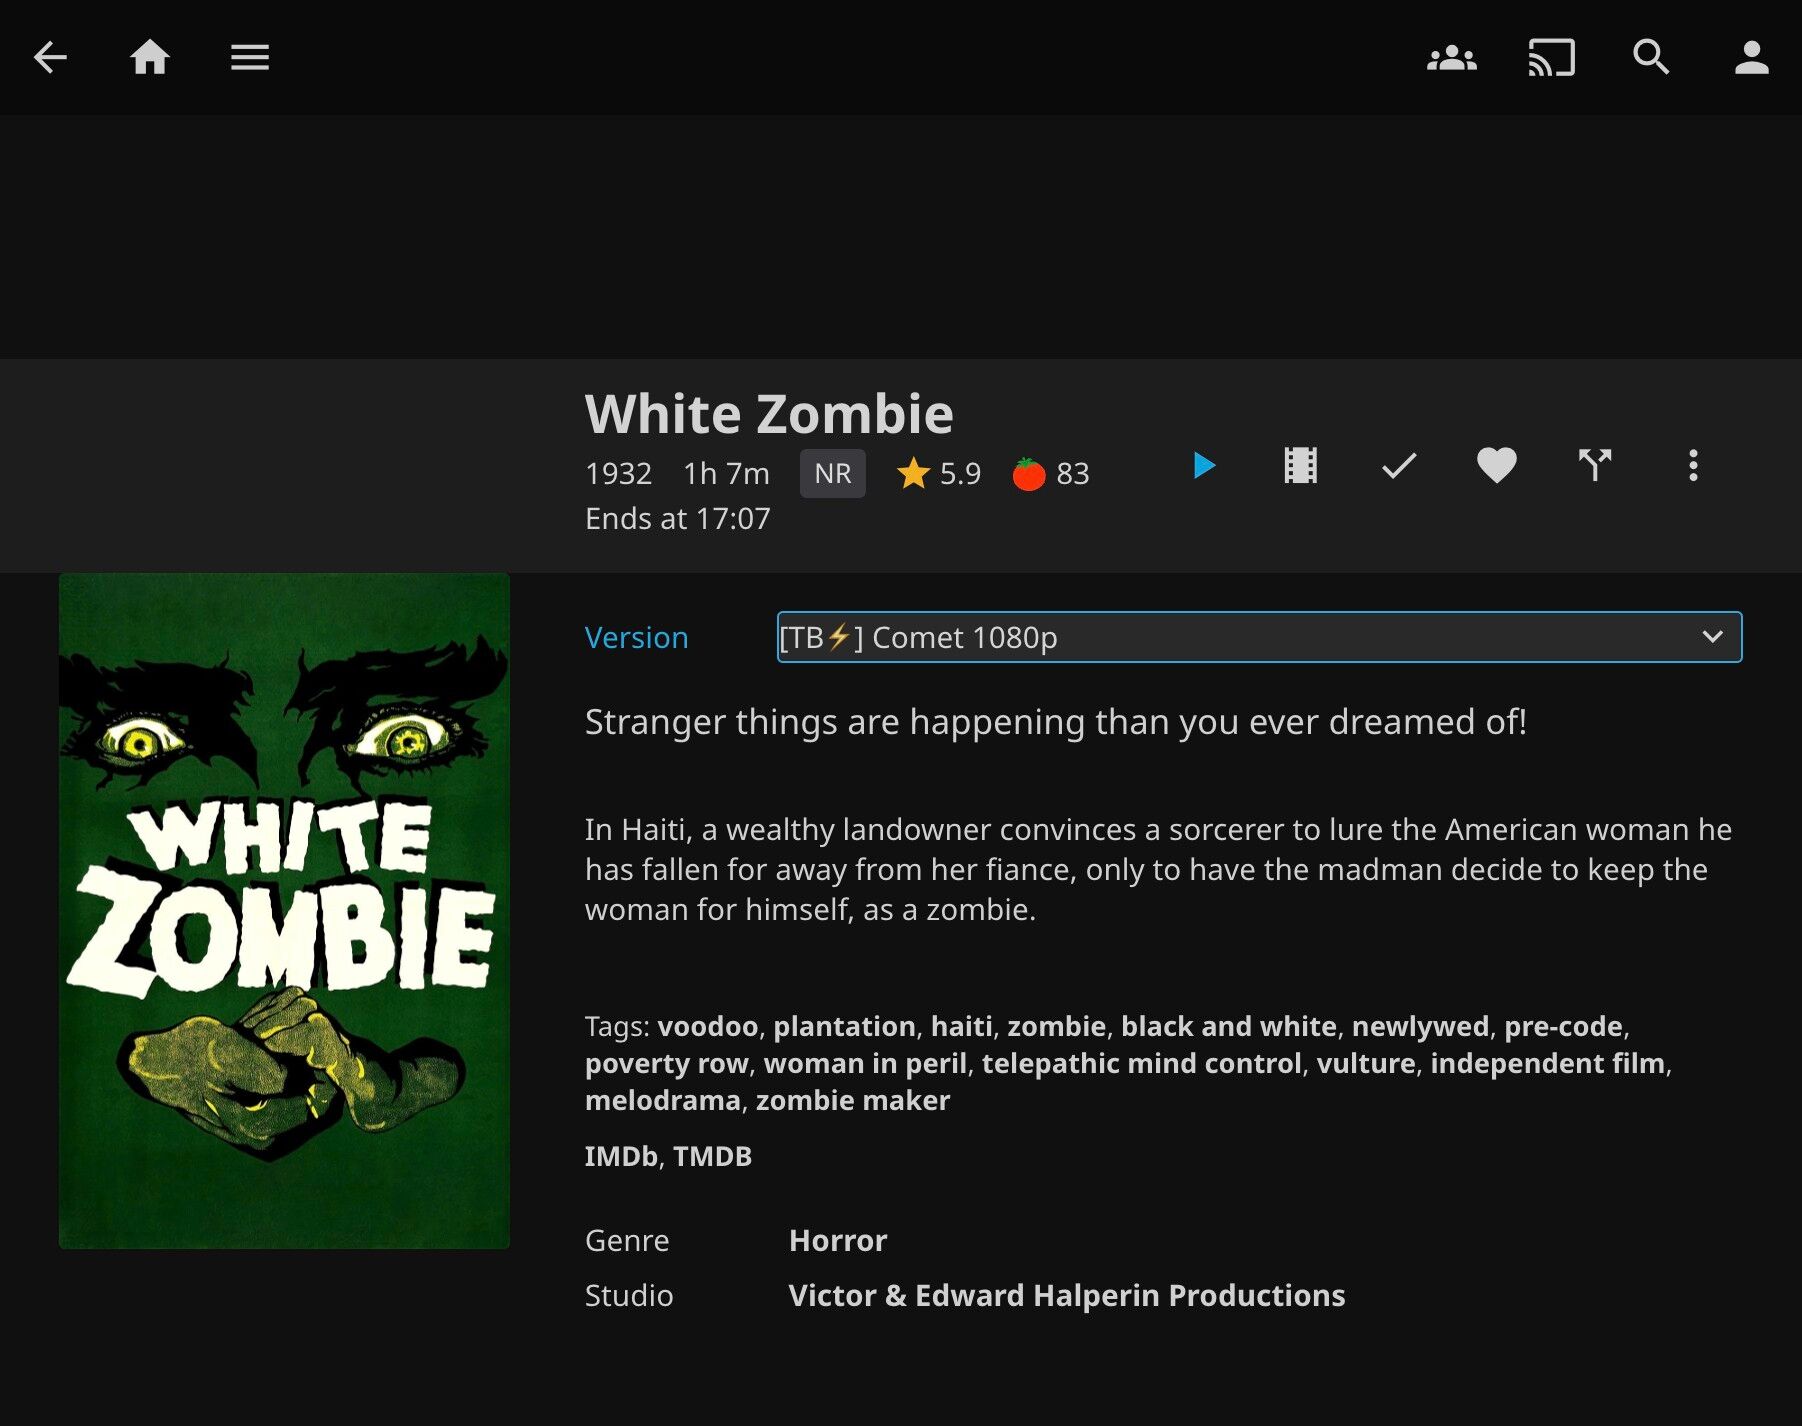Click the split versions icon
The image size is (1802, 1426).
tap(1595, 465)
